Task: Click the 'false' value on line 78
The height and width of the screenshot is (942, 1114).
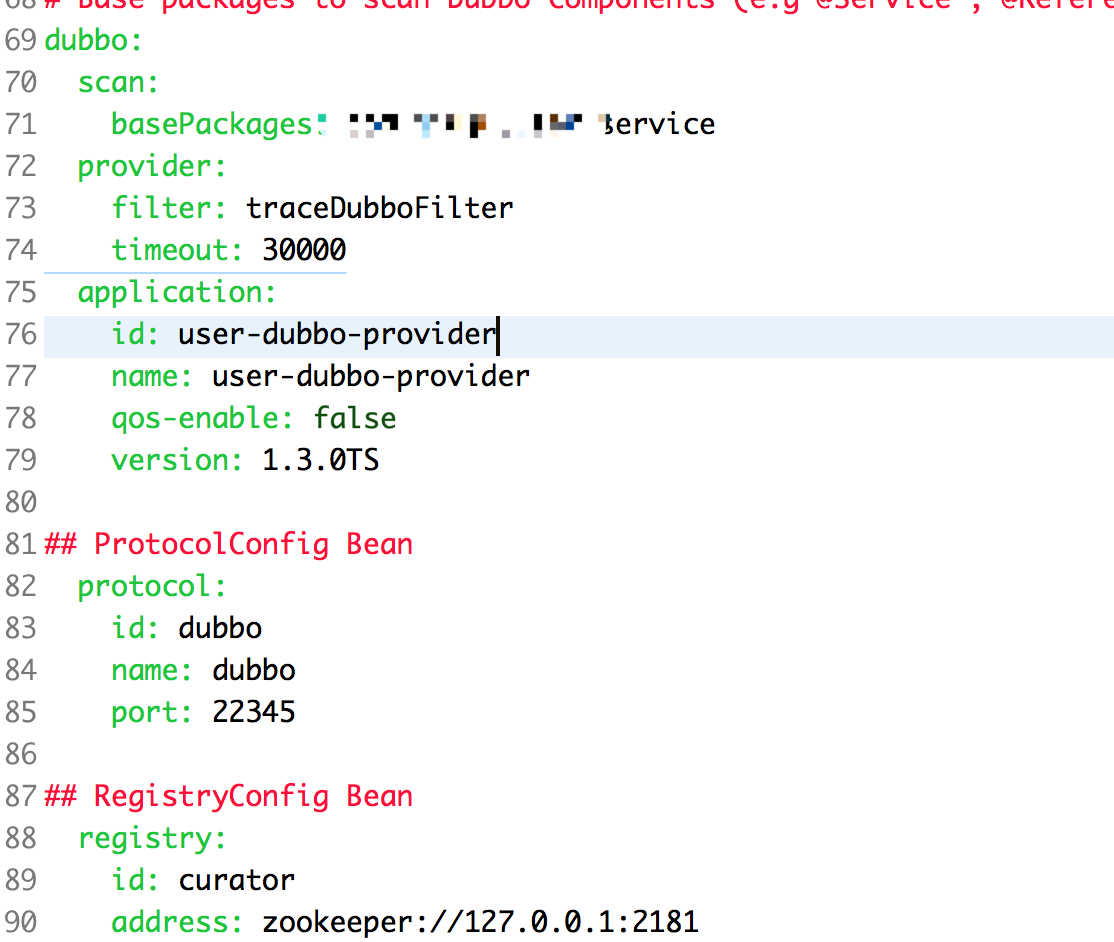Action: click(355, 418)
